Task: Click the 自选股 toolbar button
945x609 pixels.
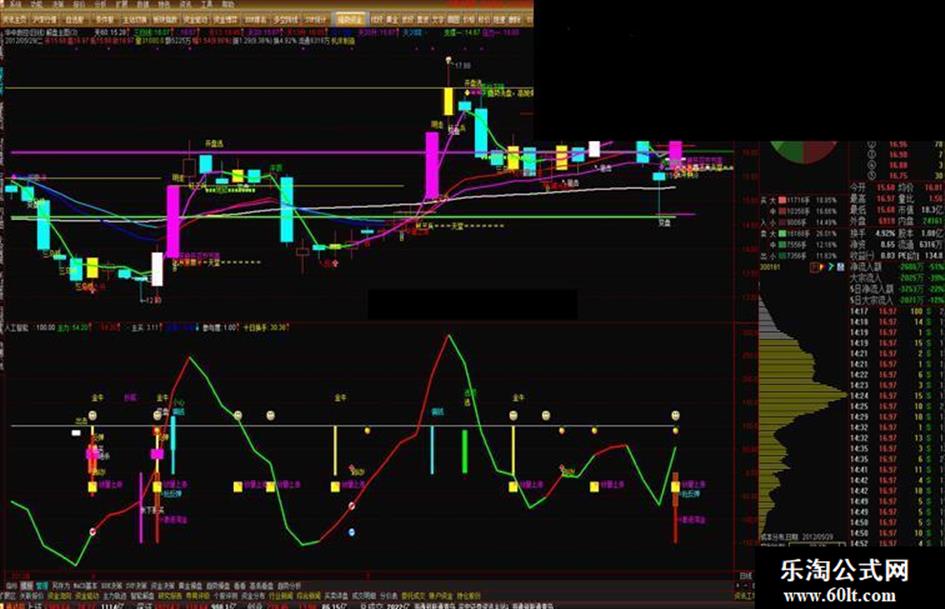Action: coord(74,20)
